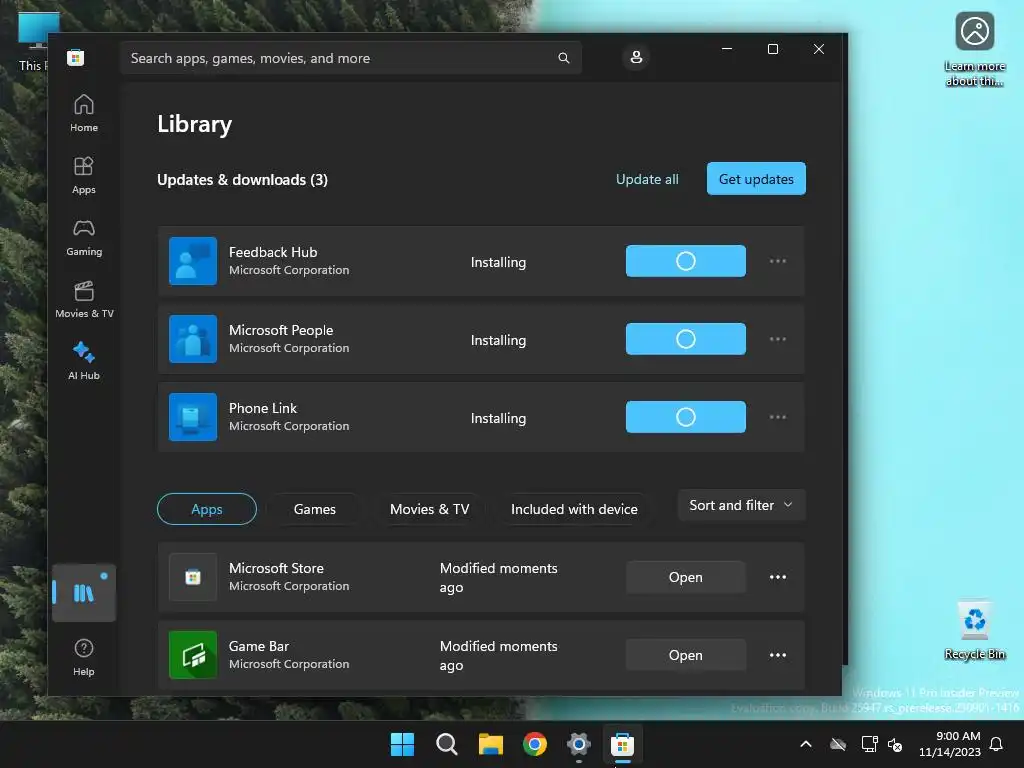The width and height of the screenshot is (1024, 768).
Task: Open more options for Game Bar
Action: pyautogui.click(x=778, y=655)
